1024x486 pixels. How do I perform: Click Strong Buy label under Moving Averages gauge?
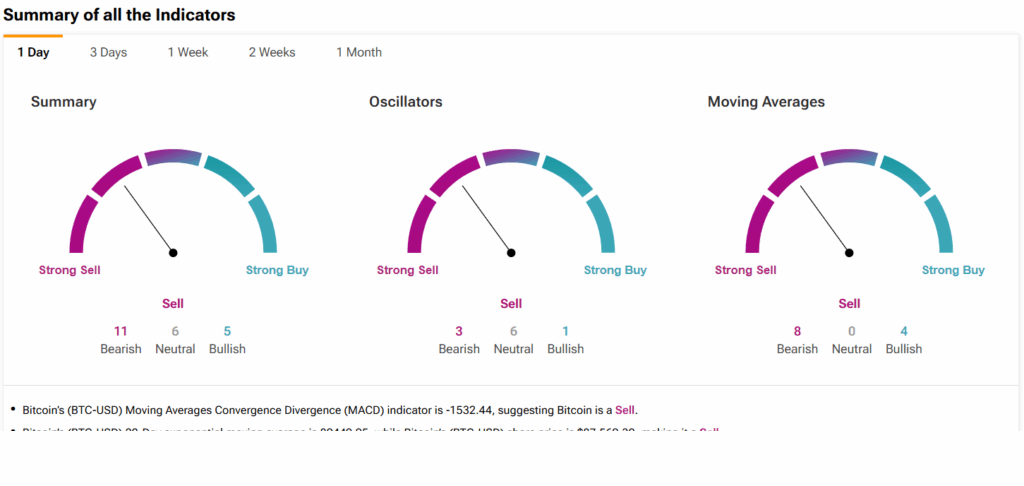click(x=953, y=270)
